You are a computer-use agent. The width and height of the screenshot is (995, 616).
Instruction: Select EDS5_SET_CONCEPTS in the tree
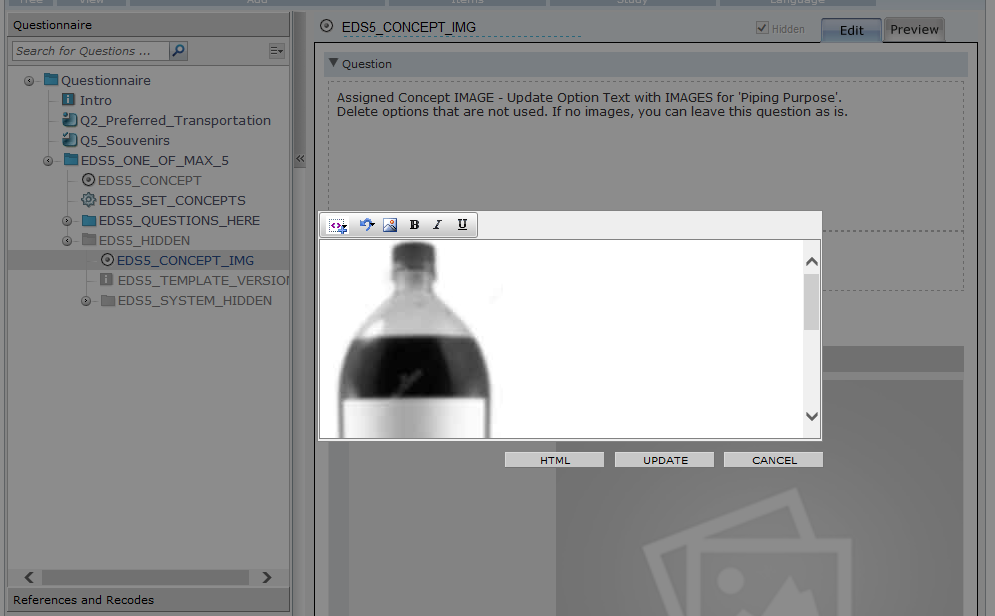[172, 200]
